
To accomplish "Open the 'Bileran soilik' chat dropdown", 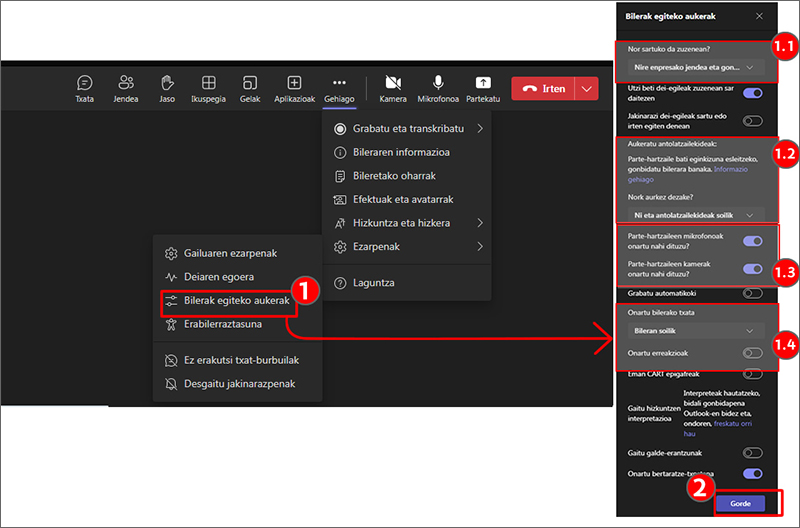I will point(692,330).
